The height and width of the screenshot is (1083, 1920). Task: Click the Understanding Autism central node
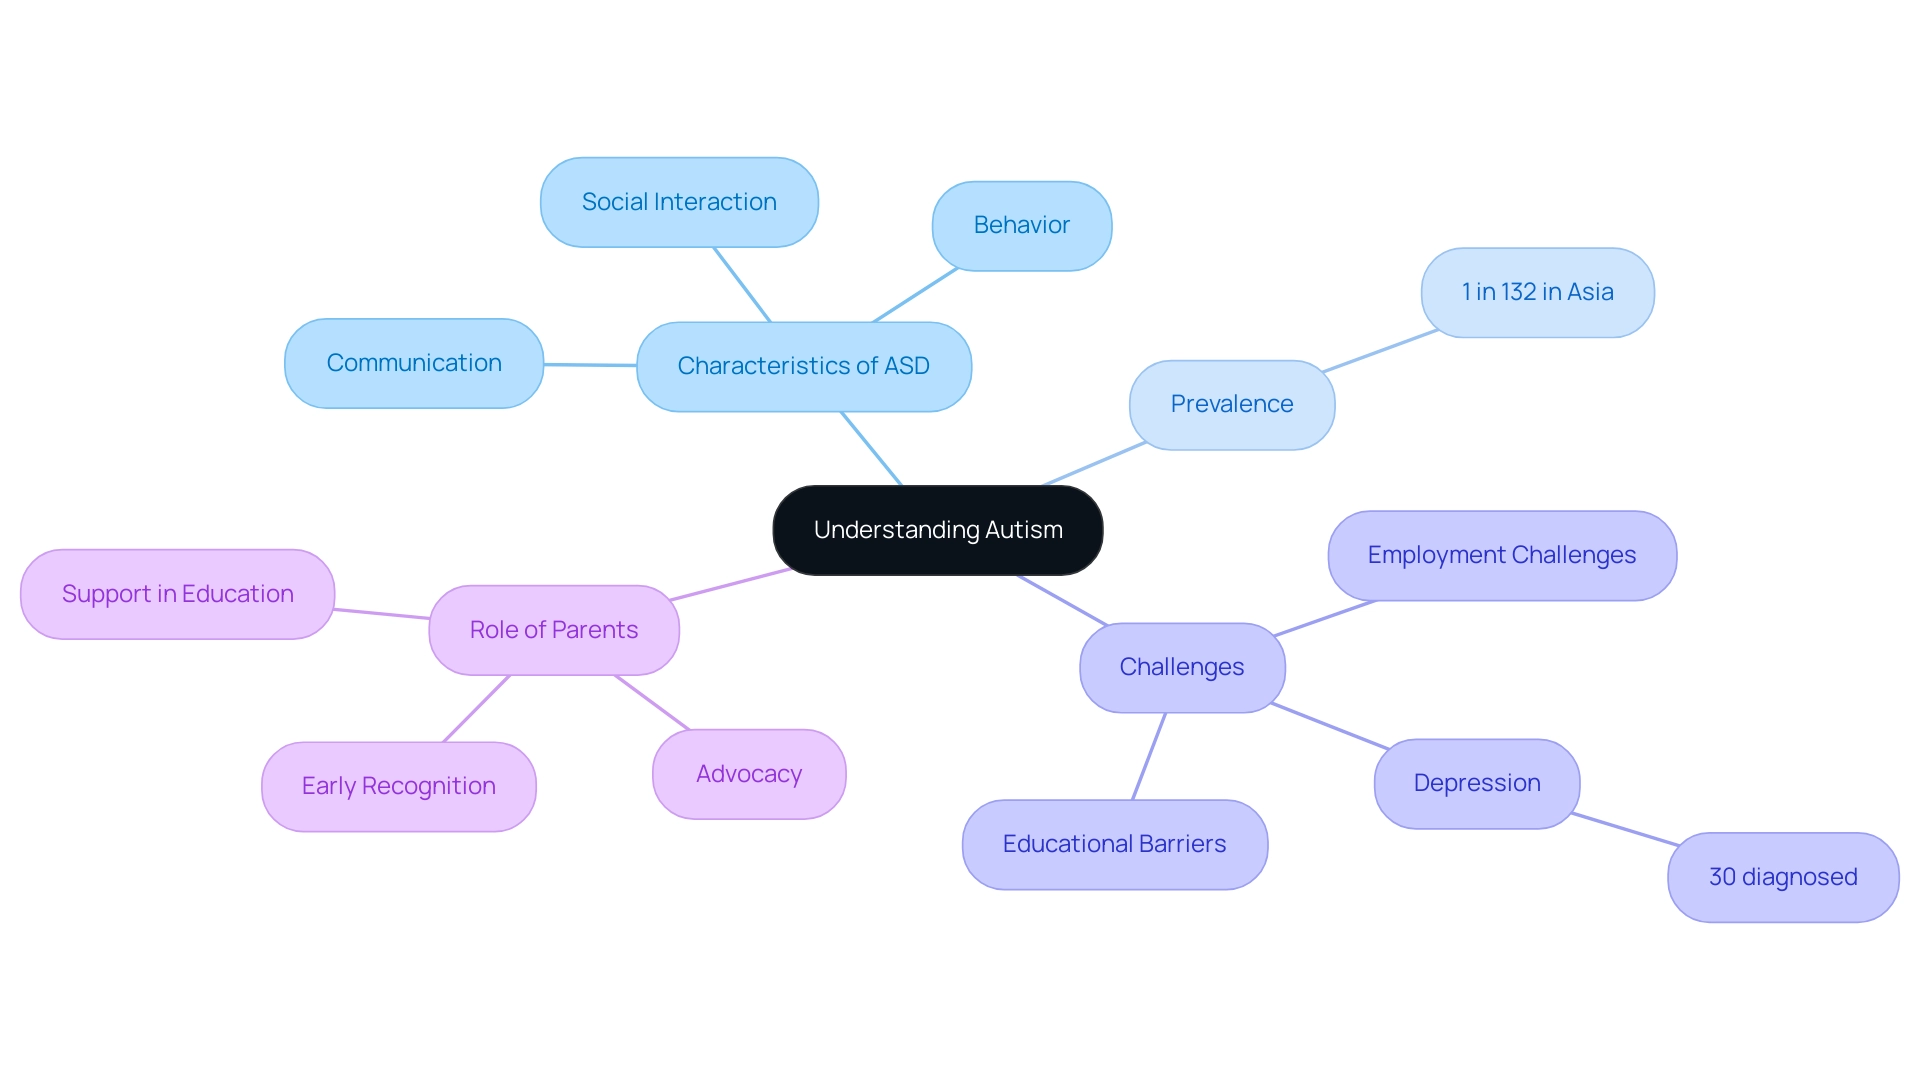coord(940,530)
